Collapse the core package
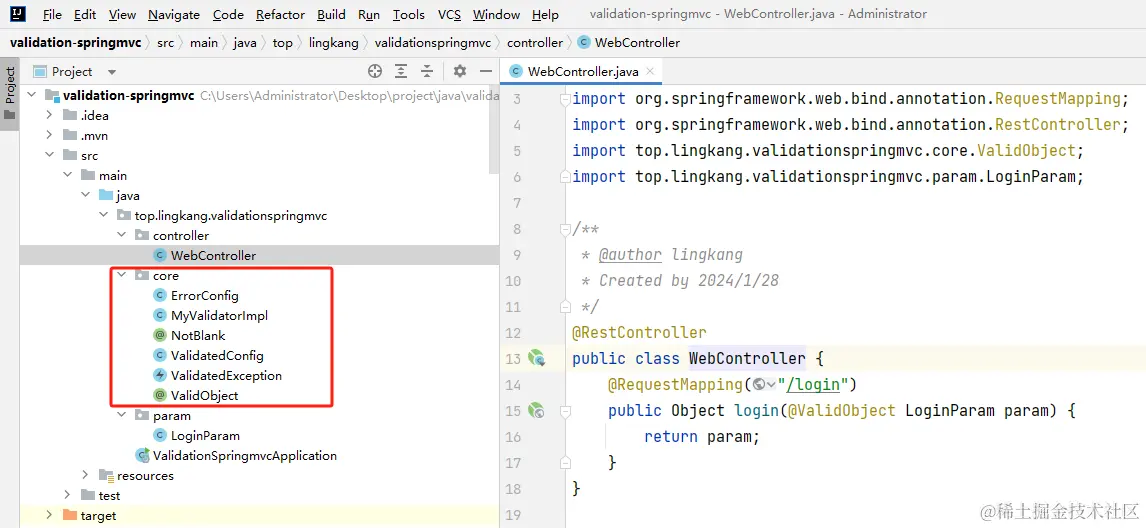 (121, 276)
